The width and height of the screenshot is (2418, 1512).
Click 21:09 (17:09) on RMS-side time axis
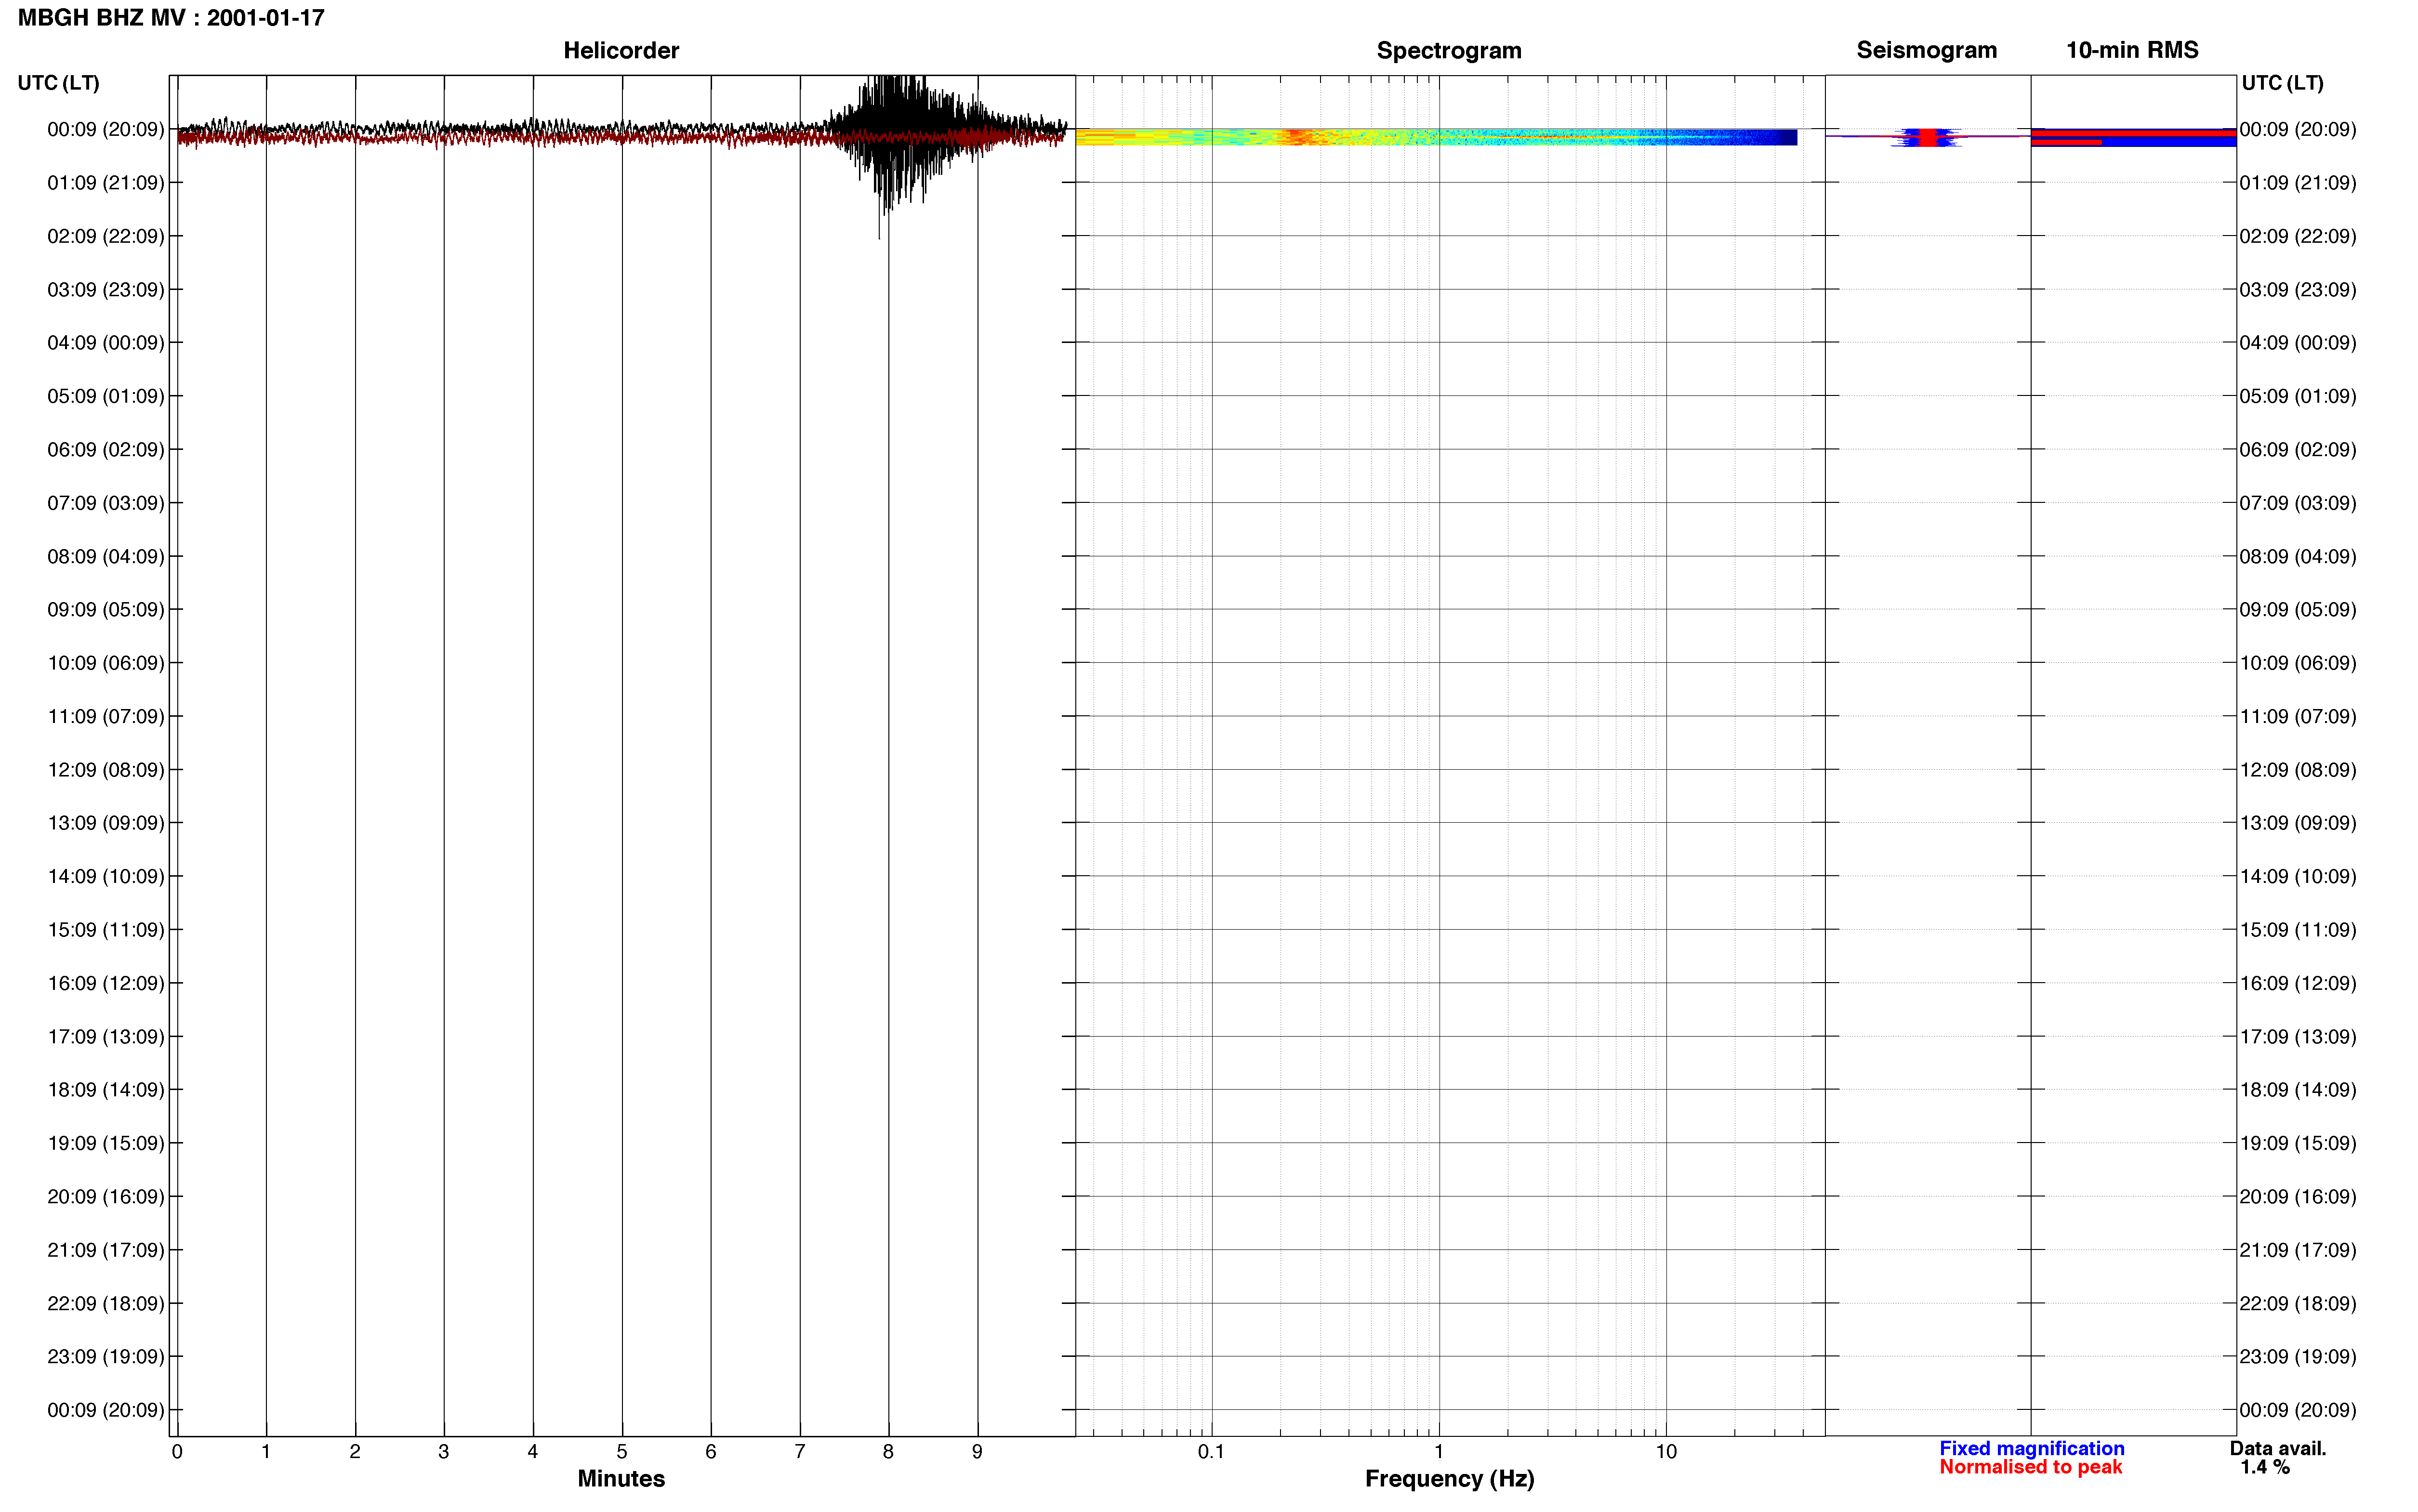click(x=2298, y=1250)
